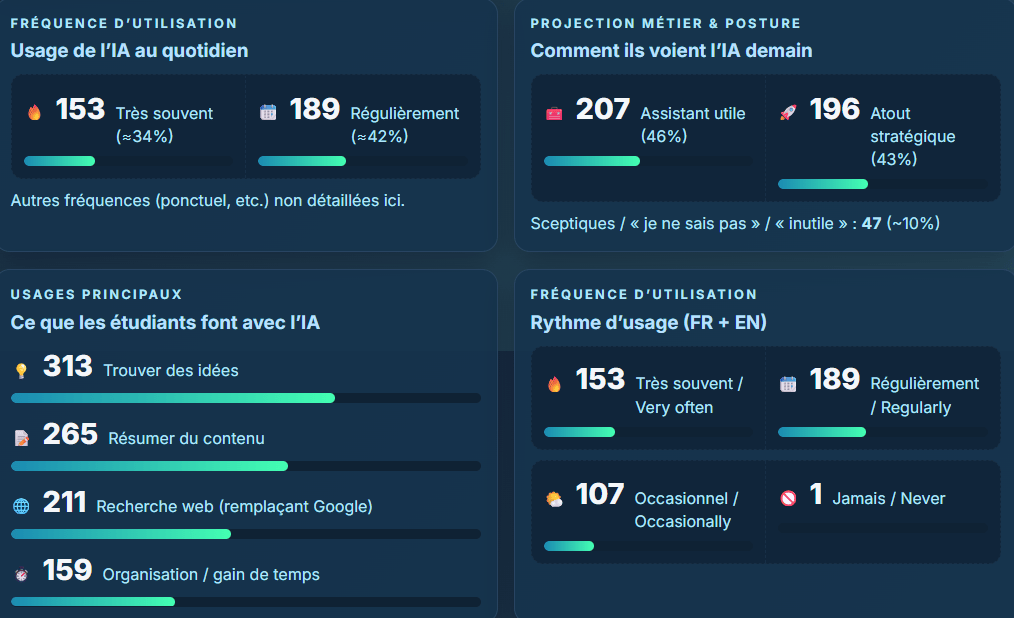
Task: Click the progress bar under Assistant utile (46%)
Action: coord(648,161)
